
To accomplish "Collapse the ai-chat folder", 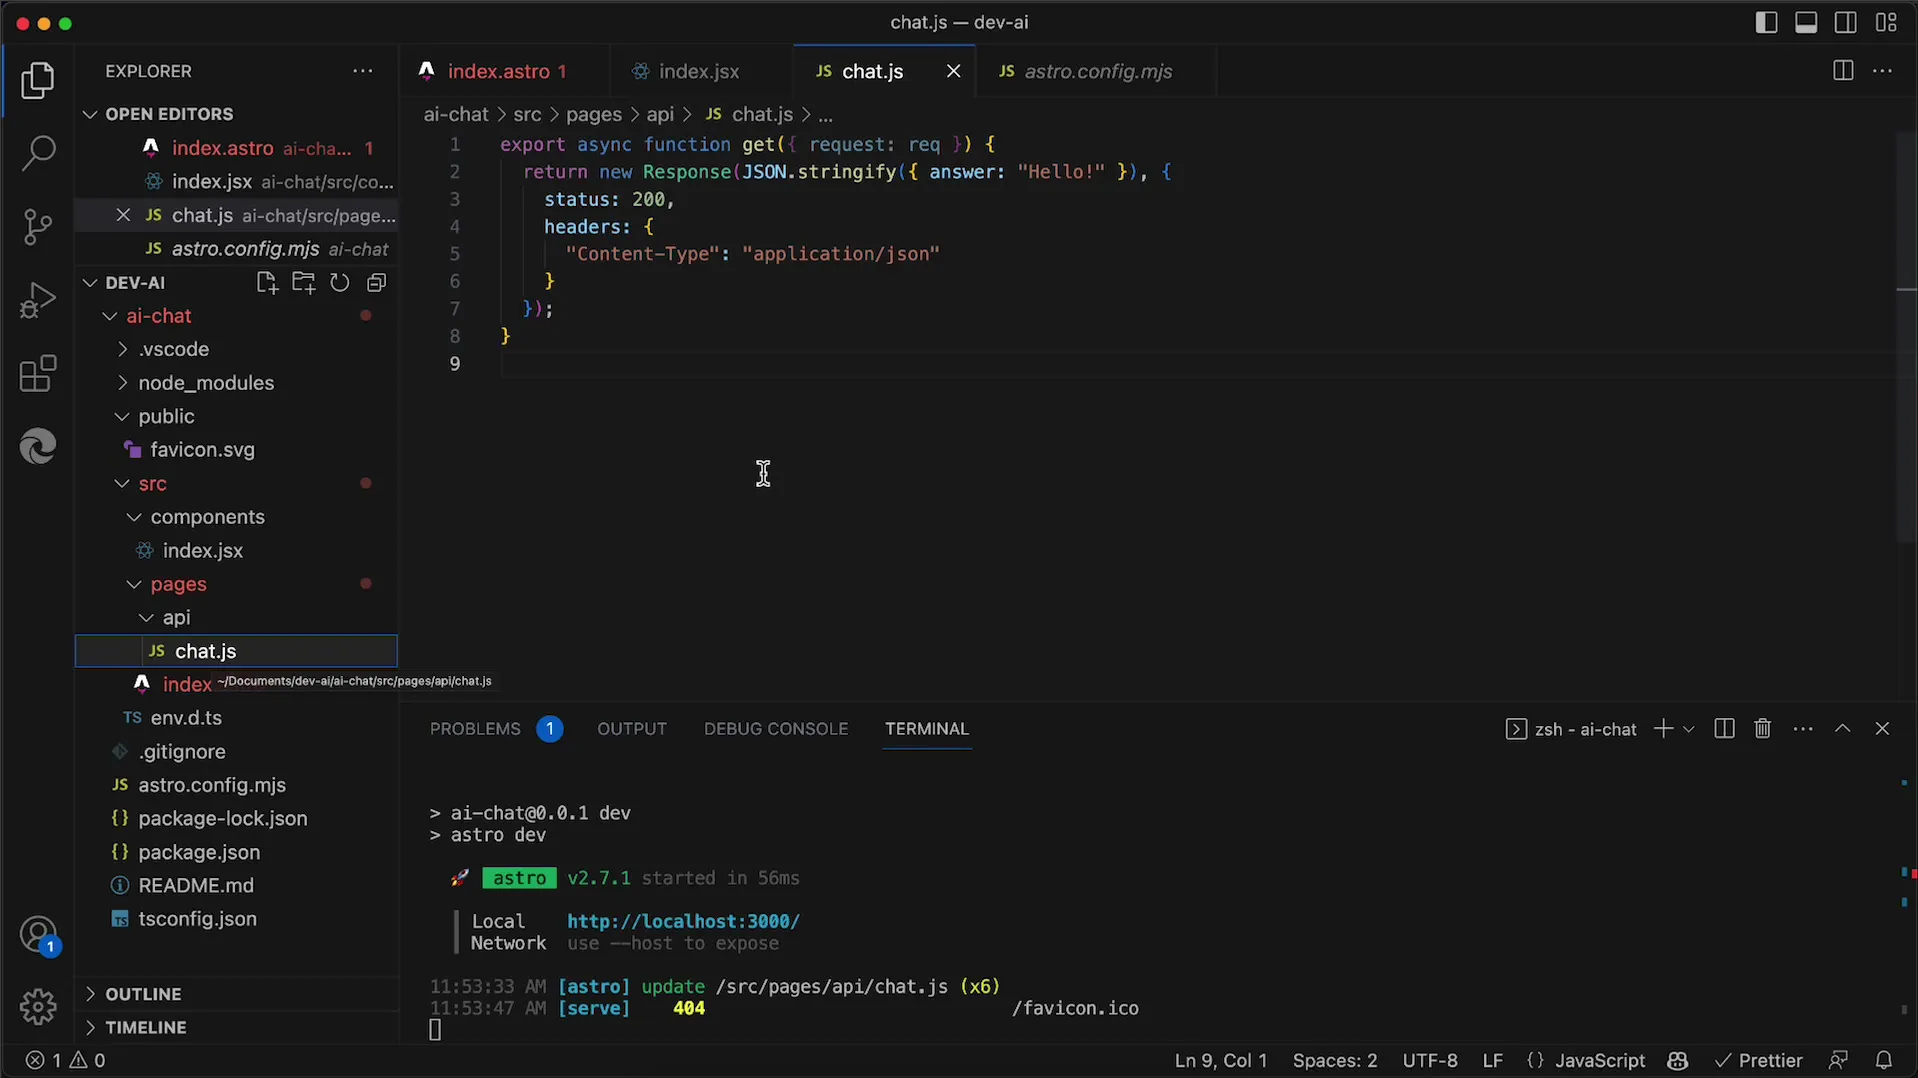I will [x=236, y=316].
